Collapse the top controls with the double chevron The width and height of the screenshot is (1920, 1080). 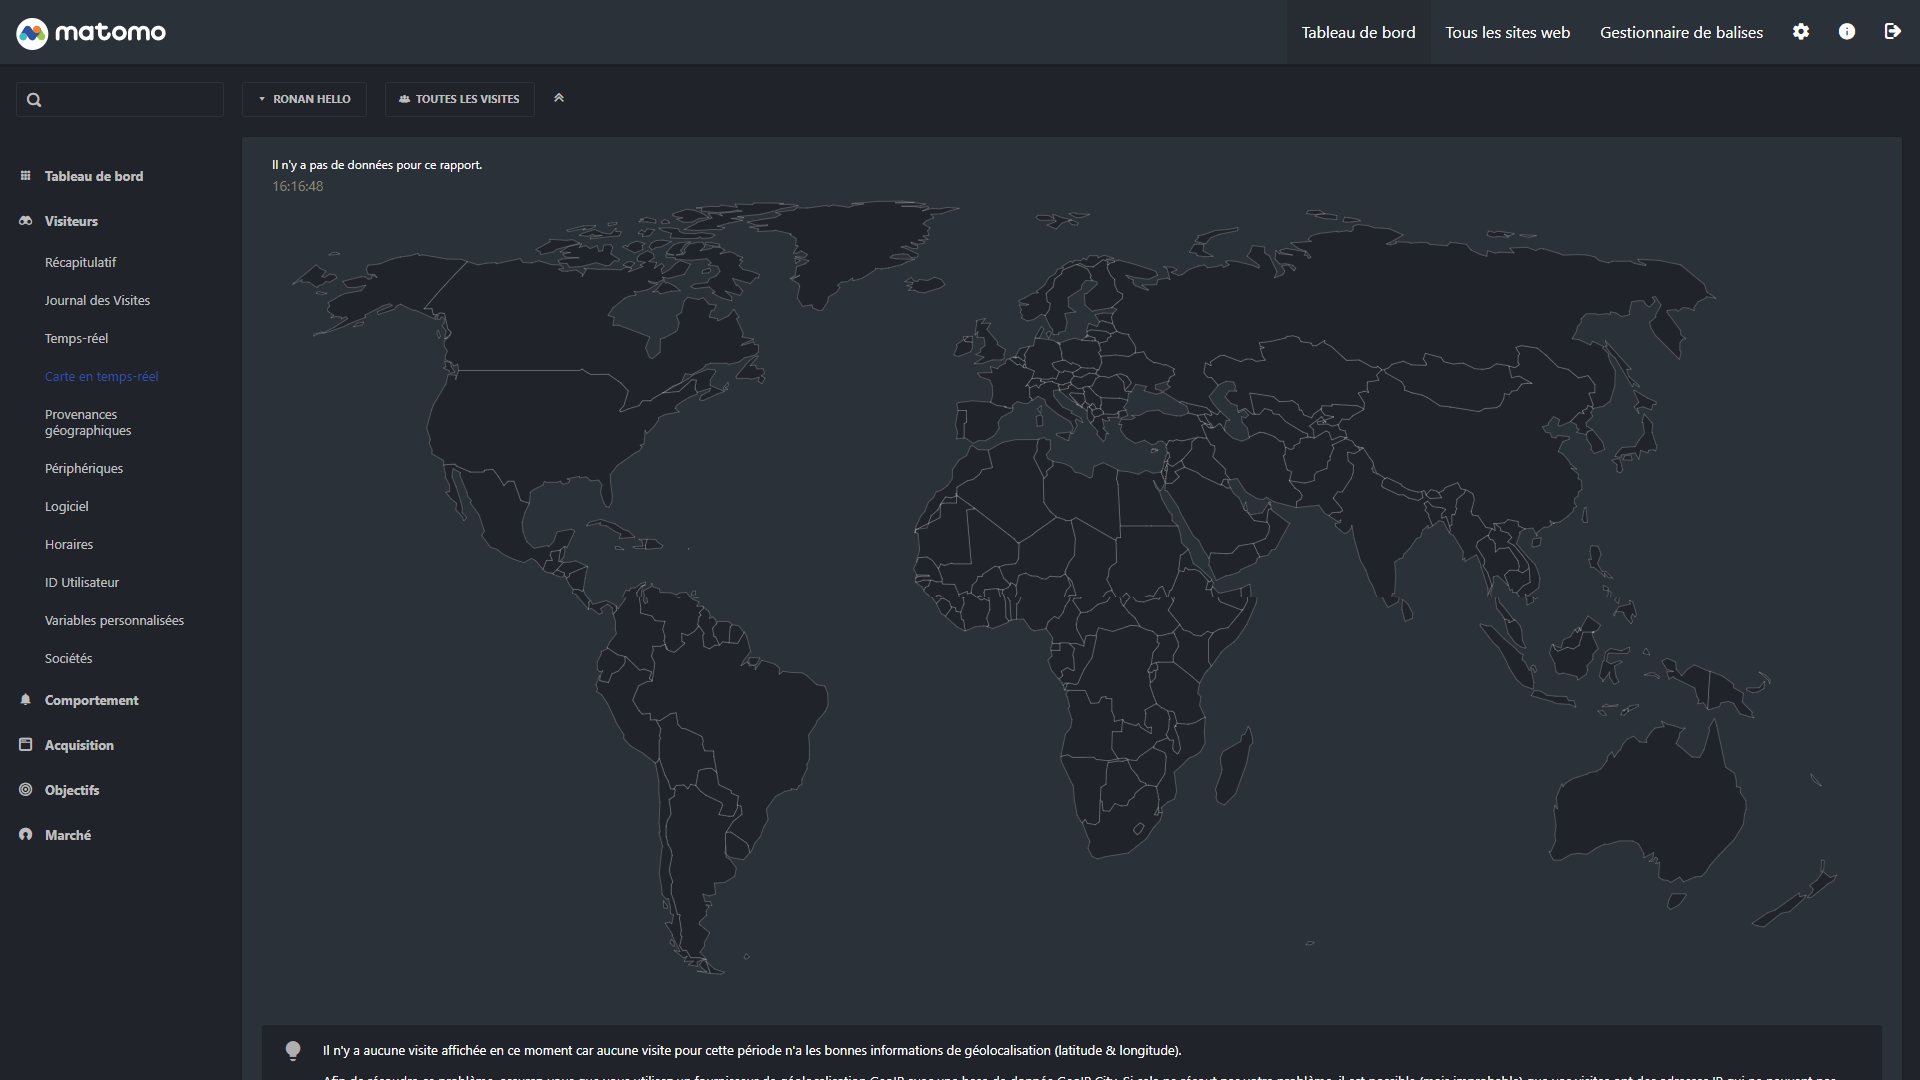(559, 98)
